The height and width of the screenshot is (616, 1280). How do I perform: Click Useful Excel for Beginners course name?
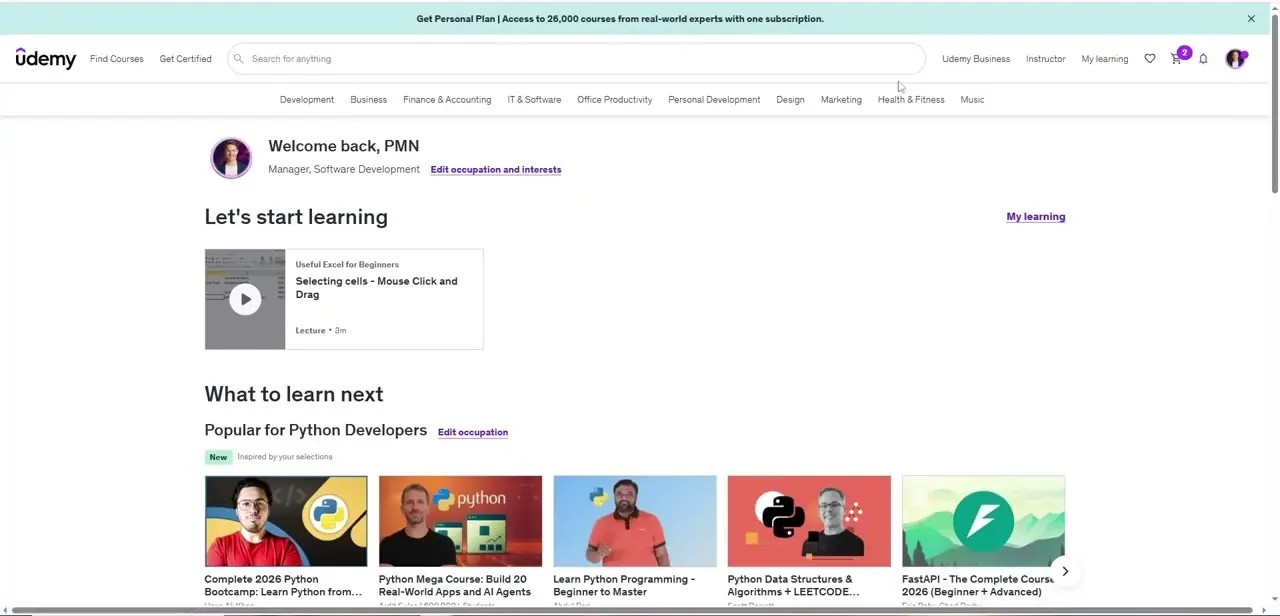pos(347,265)
